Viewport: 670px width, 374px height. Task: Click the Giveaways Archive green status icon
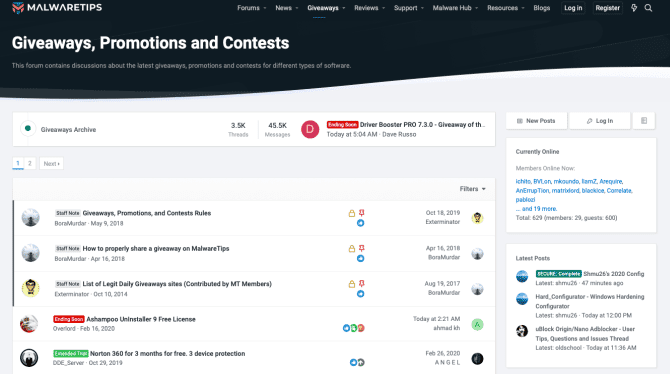(x=28, y=128)
